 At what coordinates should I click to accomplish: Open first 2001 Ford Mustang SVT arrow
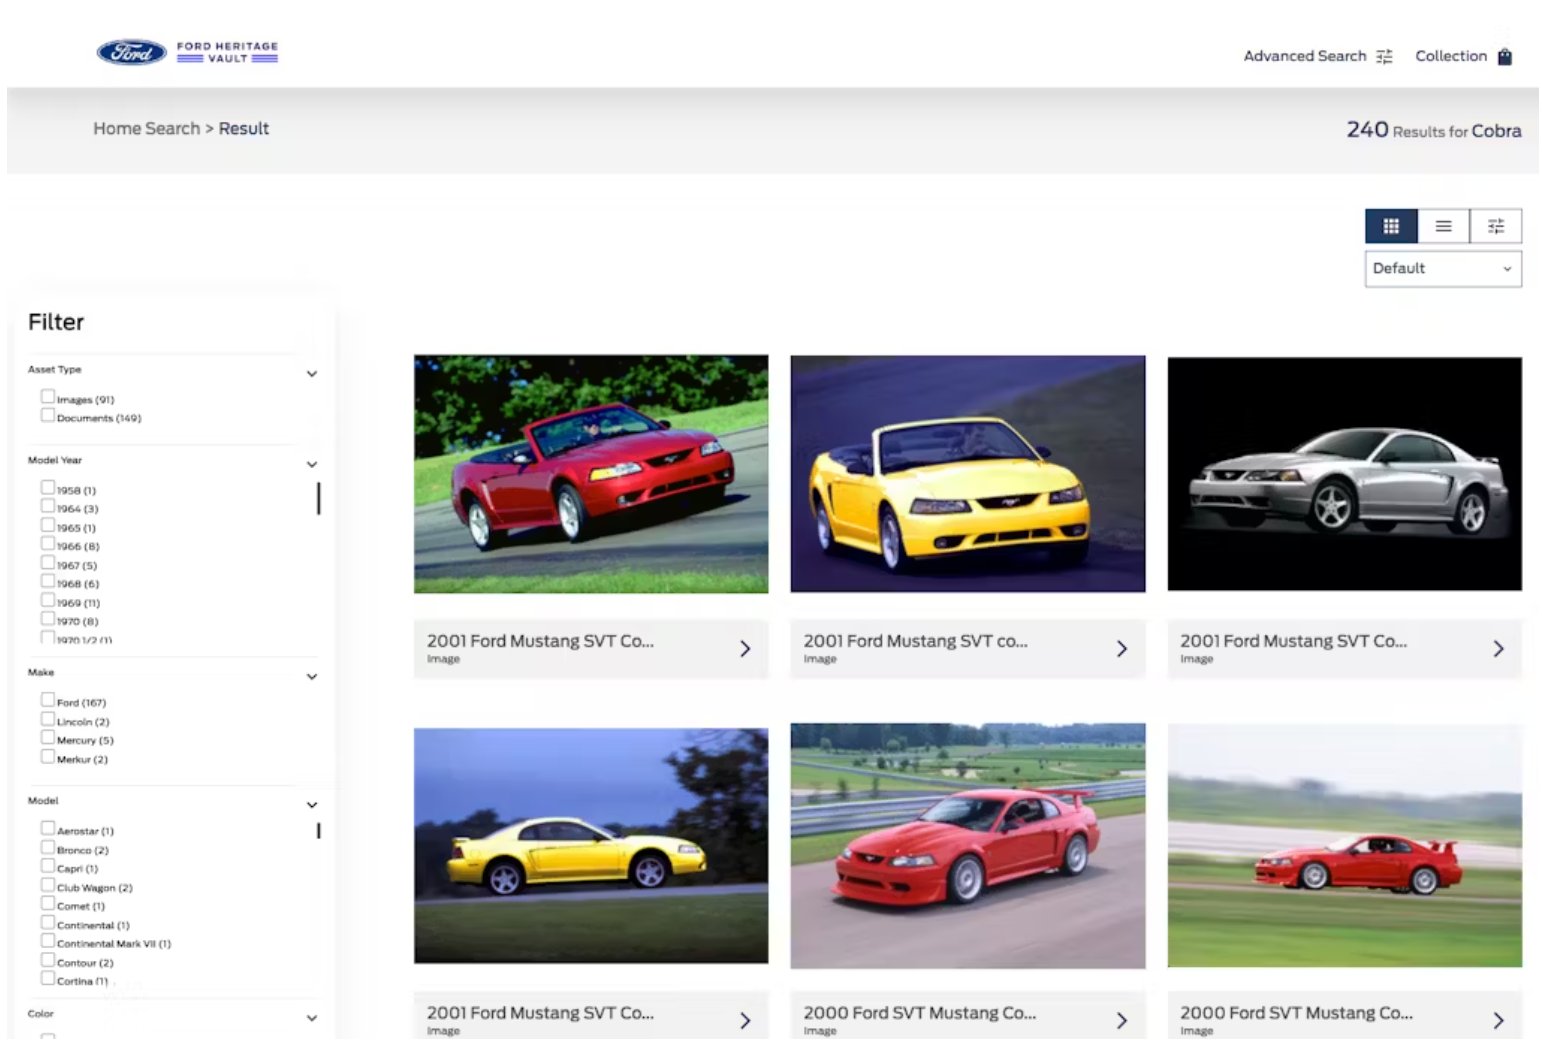coord(745,649)
